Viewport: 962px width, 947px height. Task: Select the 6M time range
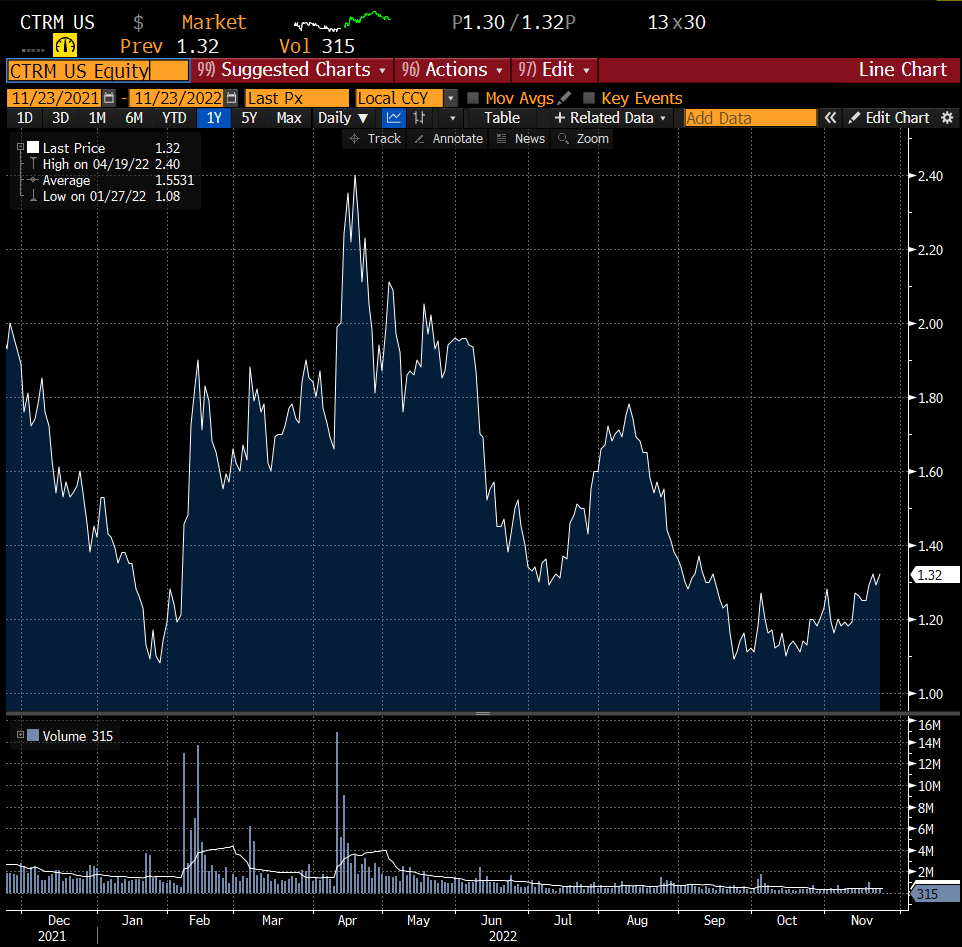pos(134,118)
